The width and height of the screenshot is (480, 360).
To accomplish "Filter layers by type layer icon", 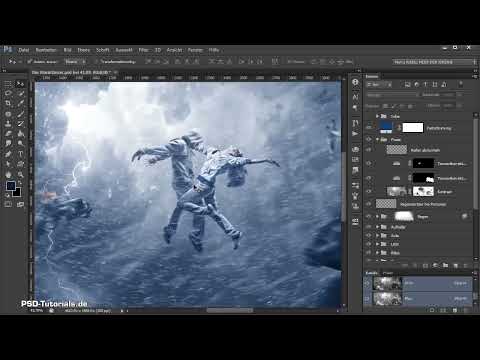I will (x=426, y=85).
